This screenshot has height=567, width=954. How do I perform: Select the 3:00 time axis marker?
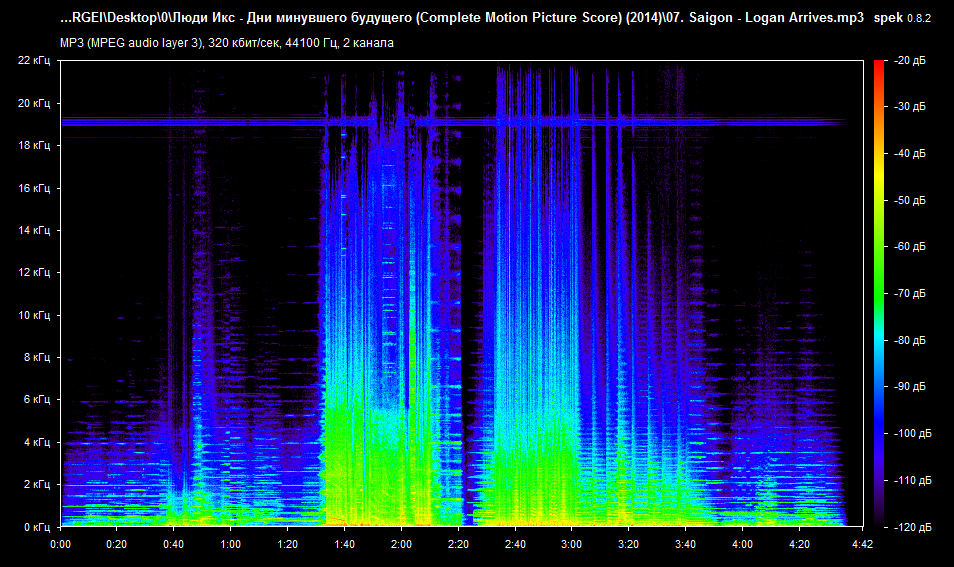(x=571, y=545)
